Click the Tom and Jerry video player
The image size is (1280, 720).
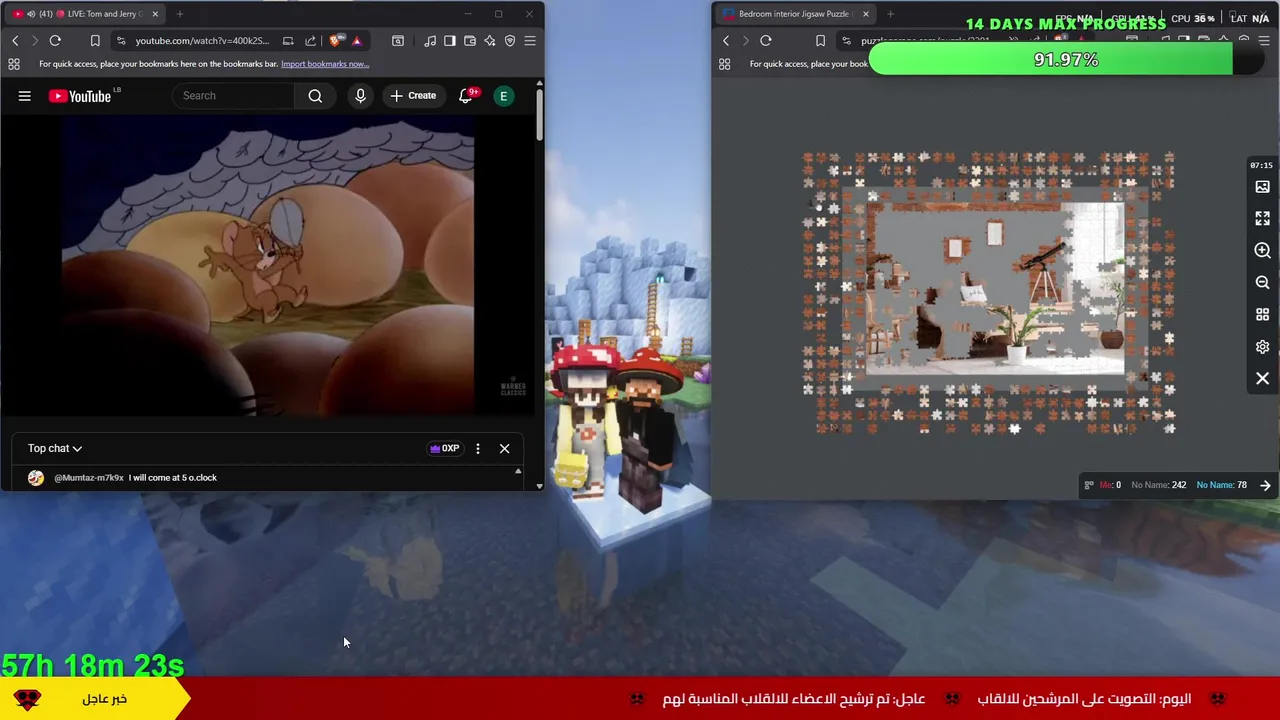(268, 267)
